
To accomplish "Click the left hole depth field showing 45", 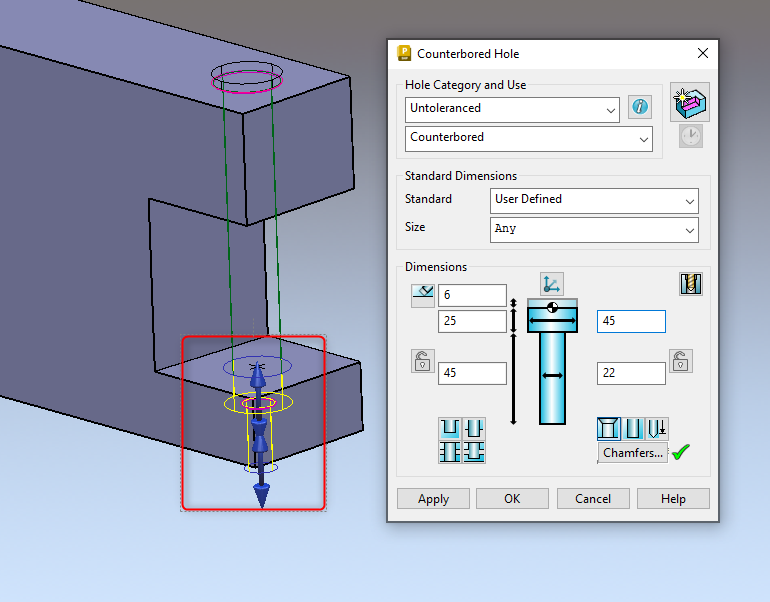I will [x=472, y=373].
